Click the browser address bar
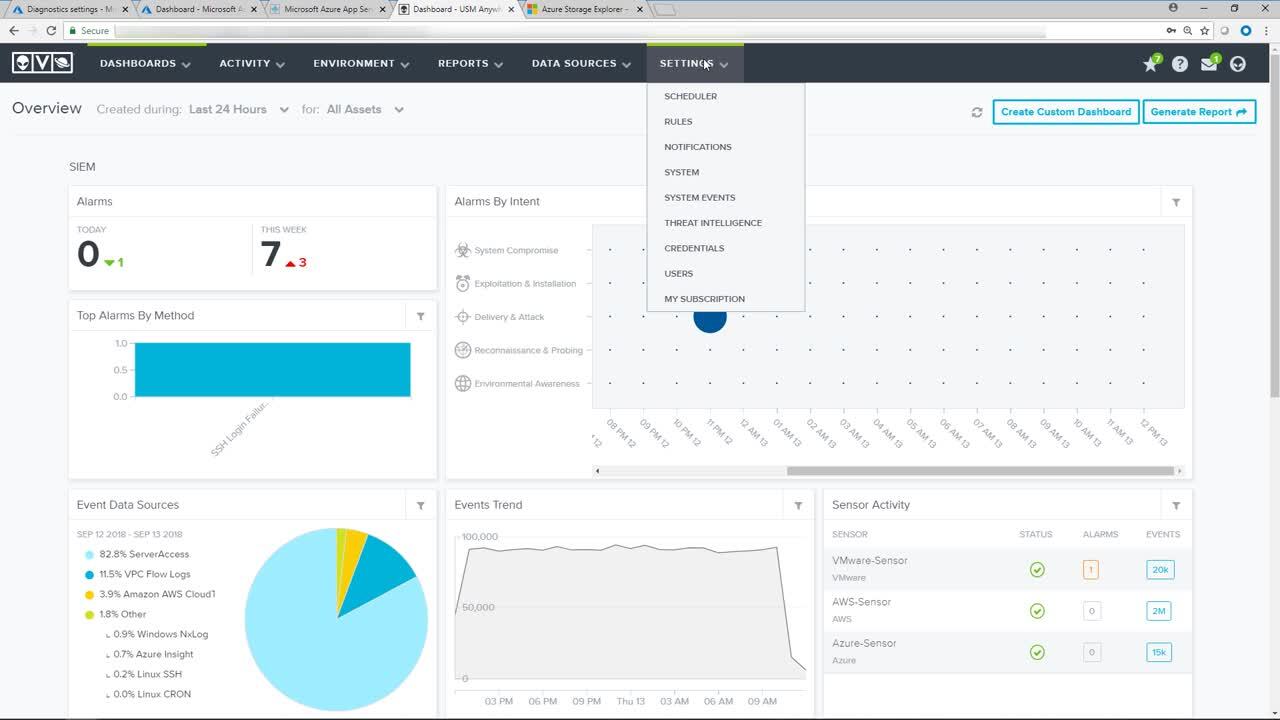Screen dimensions: 1280x720 580,31
